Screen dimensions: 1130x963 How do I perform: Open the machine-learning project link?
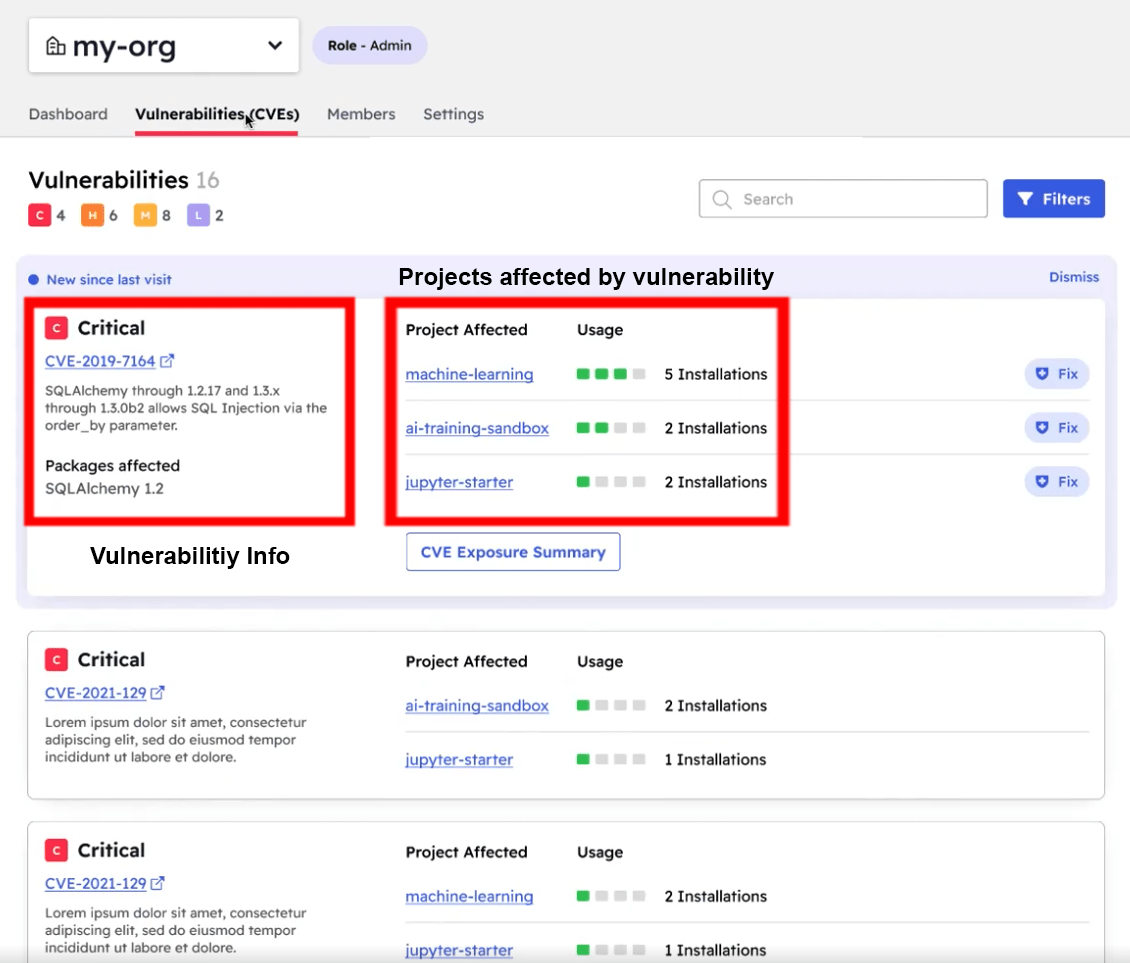469,374
